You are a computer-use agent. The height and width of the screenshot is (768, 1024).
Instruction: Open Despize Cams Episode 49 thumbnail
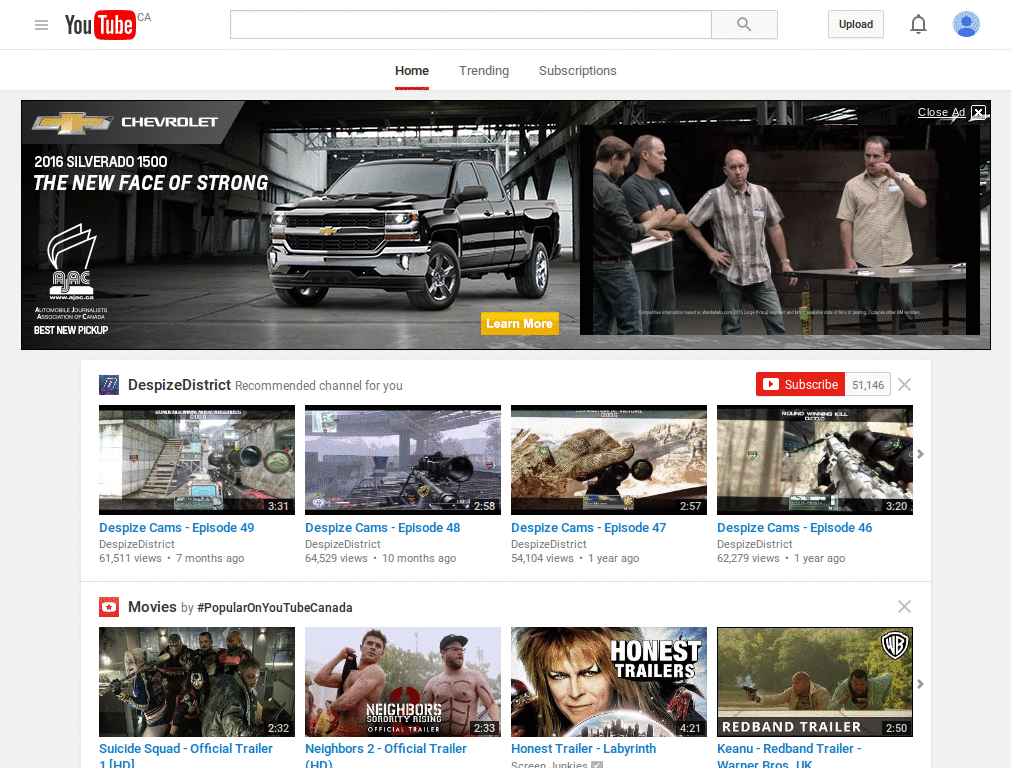(197, 460)
